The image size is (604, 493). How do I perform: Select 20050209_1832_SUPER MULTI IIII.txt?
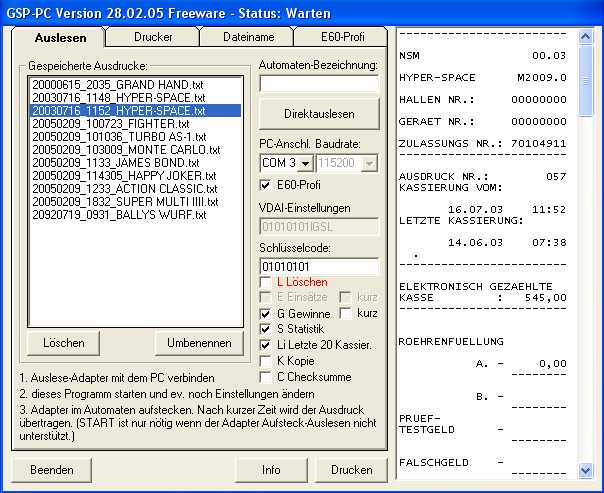point(136,202)
